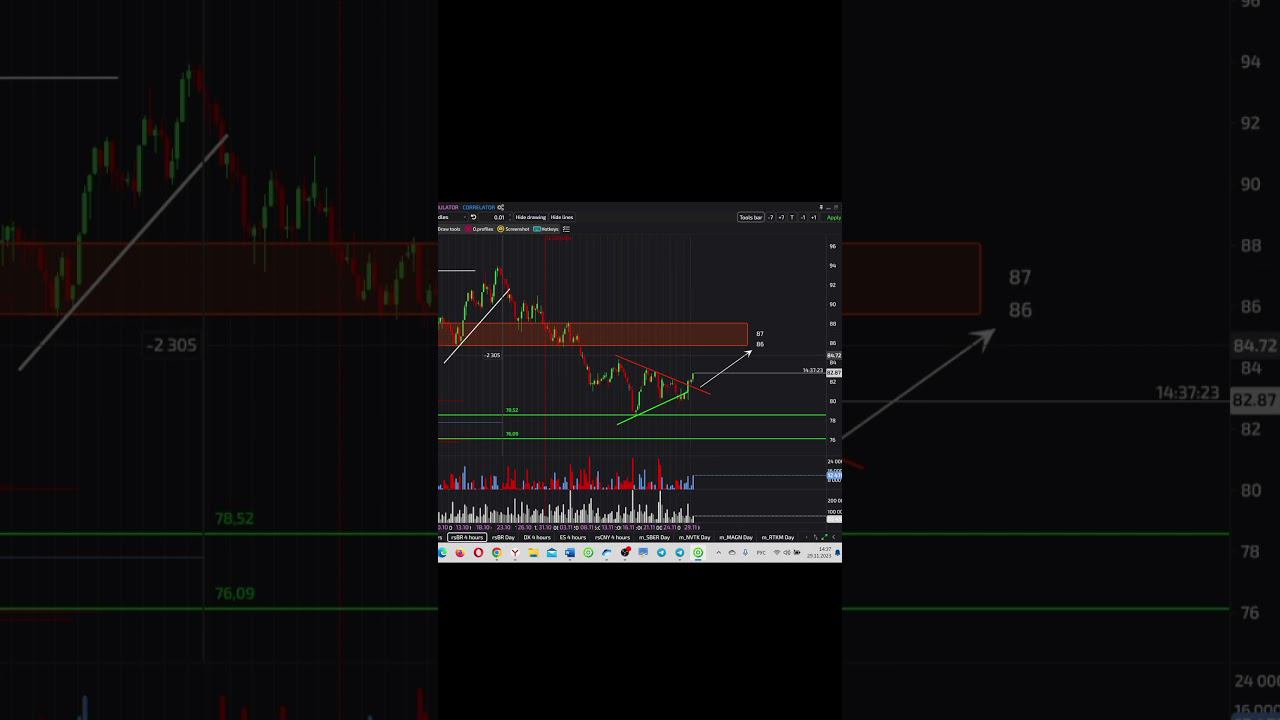Toggle the Tools bar button
This screenshot has height=720, width=1280.
pos(750,217)
